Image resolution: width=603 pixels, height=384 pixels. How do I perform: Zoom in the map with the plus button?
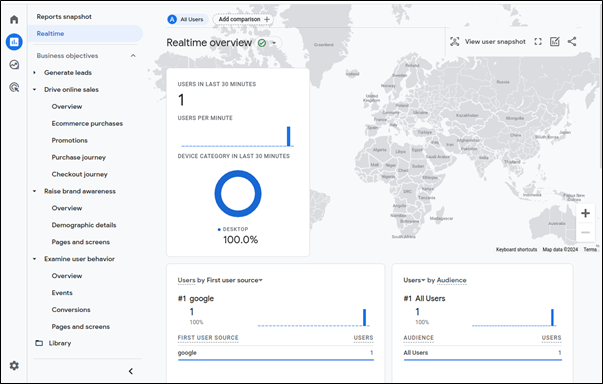[x=585, y=213]
